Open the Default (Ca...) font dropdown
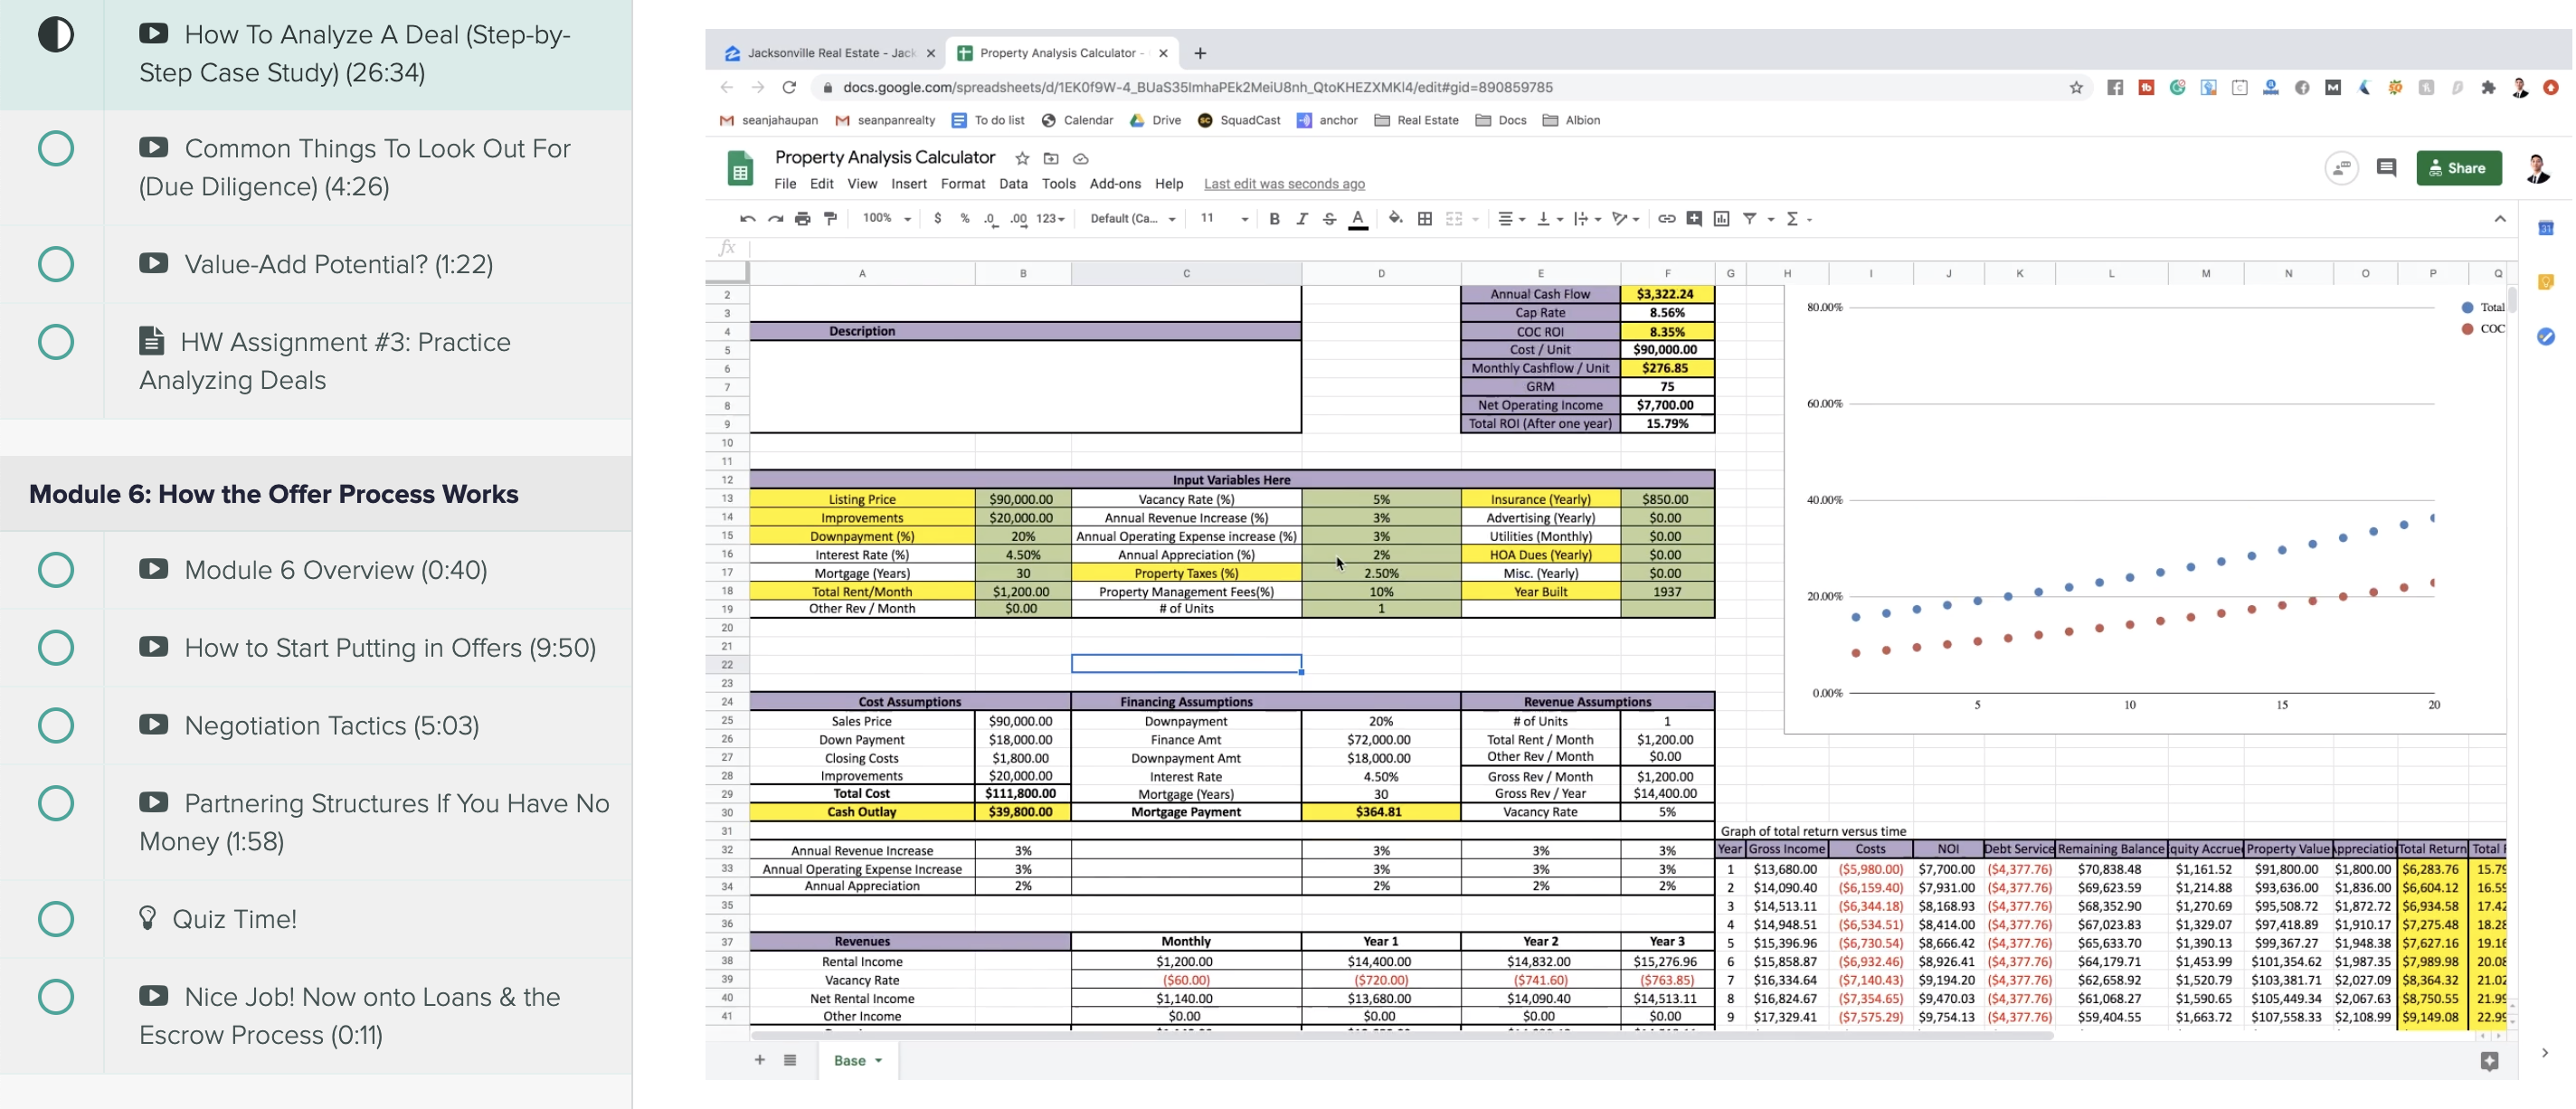 click(x=1132, y=218)
